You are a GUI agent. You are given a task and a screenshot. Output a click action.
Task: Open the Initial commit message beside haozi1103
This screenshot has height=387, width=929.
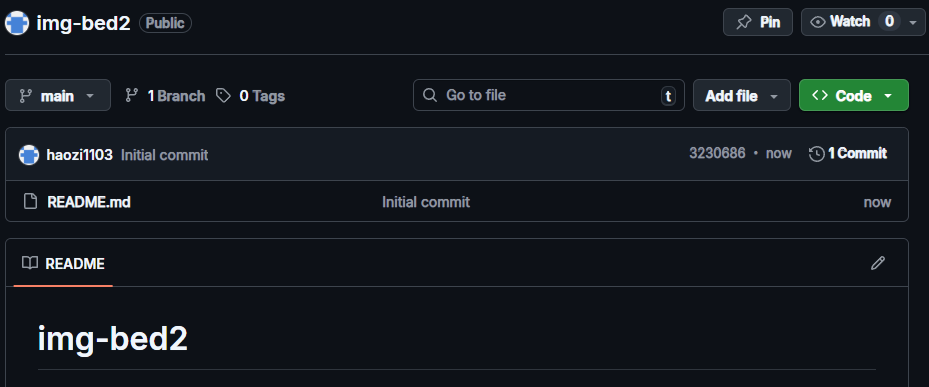(165, 155)
